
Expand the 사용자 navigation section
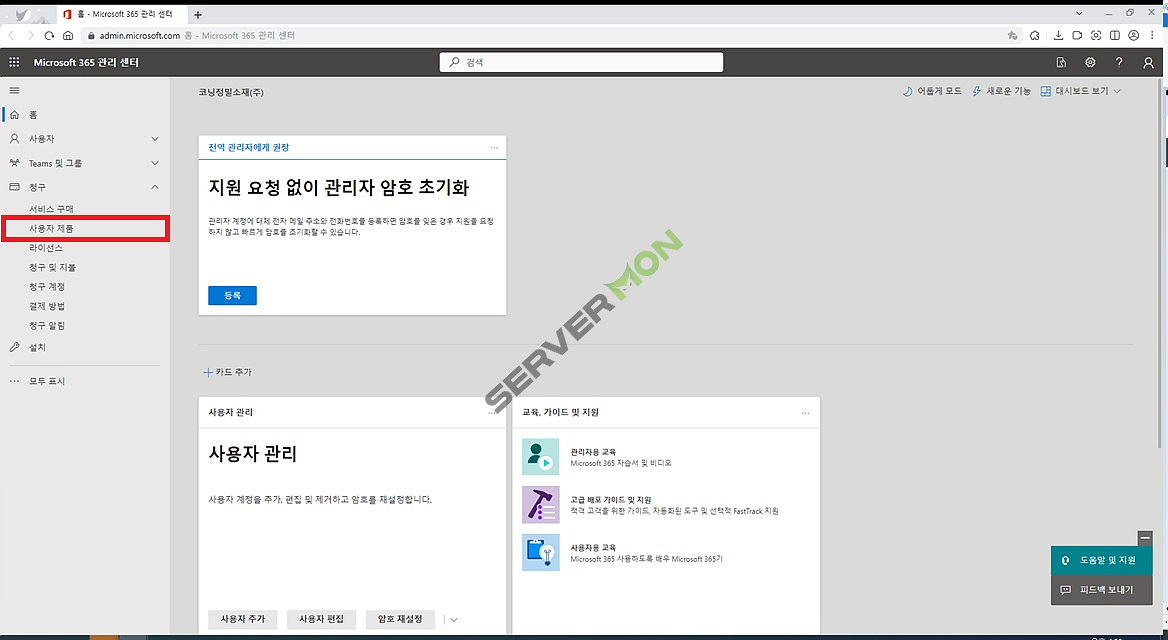pos(155,139)
